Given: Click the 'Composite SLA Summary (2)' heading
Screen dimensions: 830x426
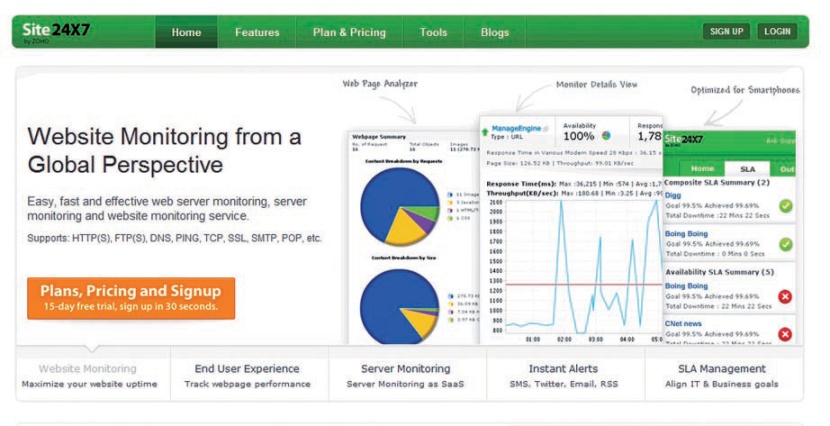Looking at the screenshot, I should point(717,182).
